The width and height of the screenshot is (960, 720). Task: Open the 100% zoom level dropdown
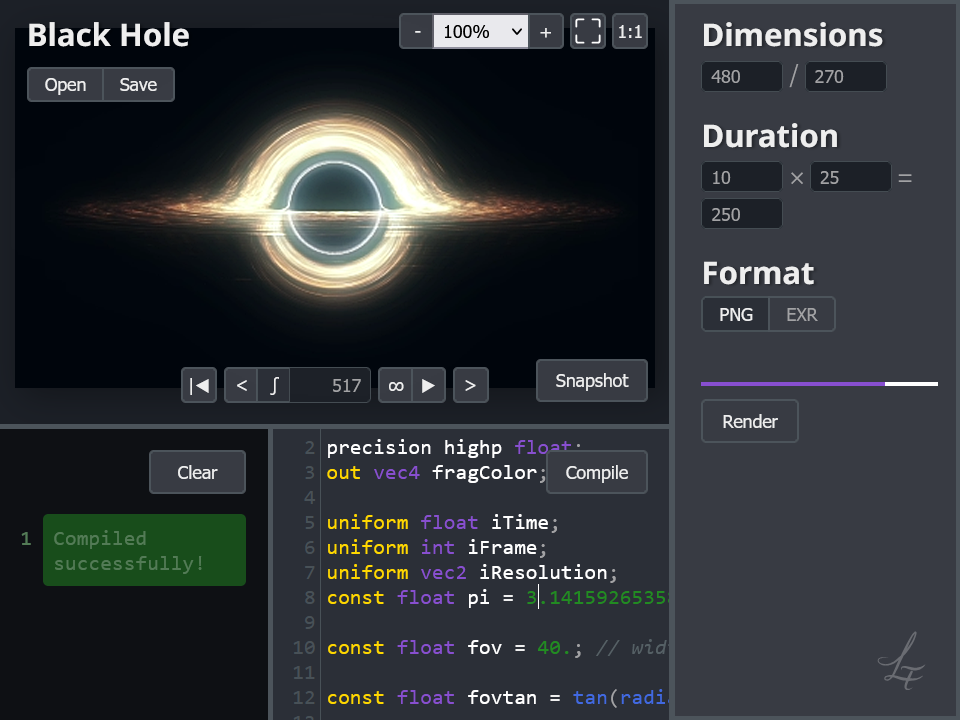coord(483,32)
